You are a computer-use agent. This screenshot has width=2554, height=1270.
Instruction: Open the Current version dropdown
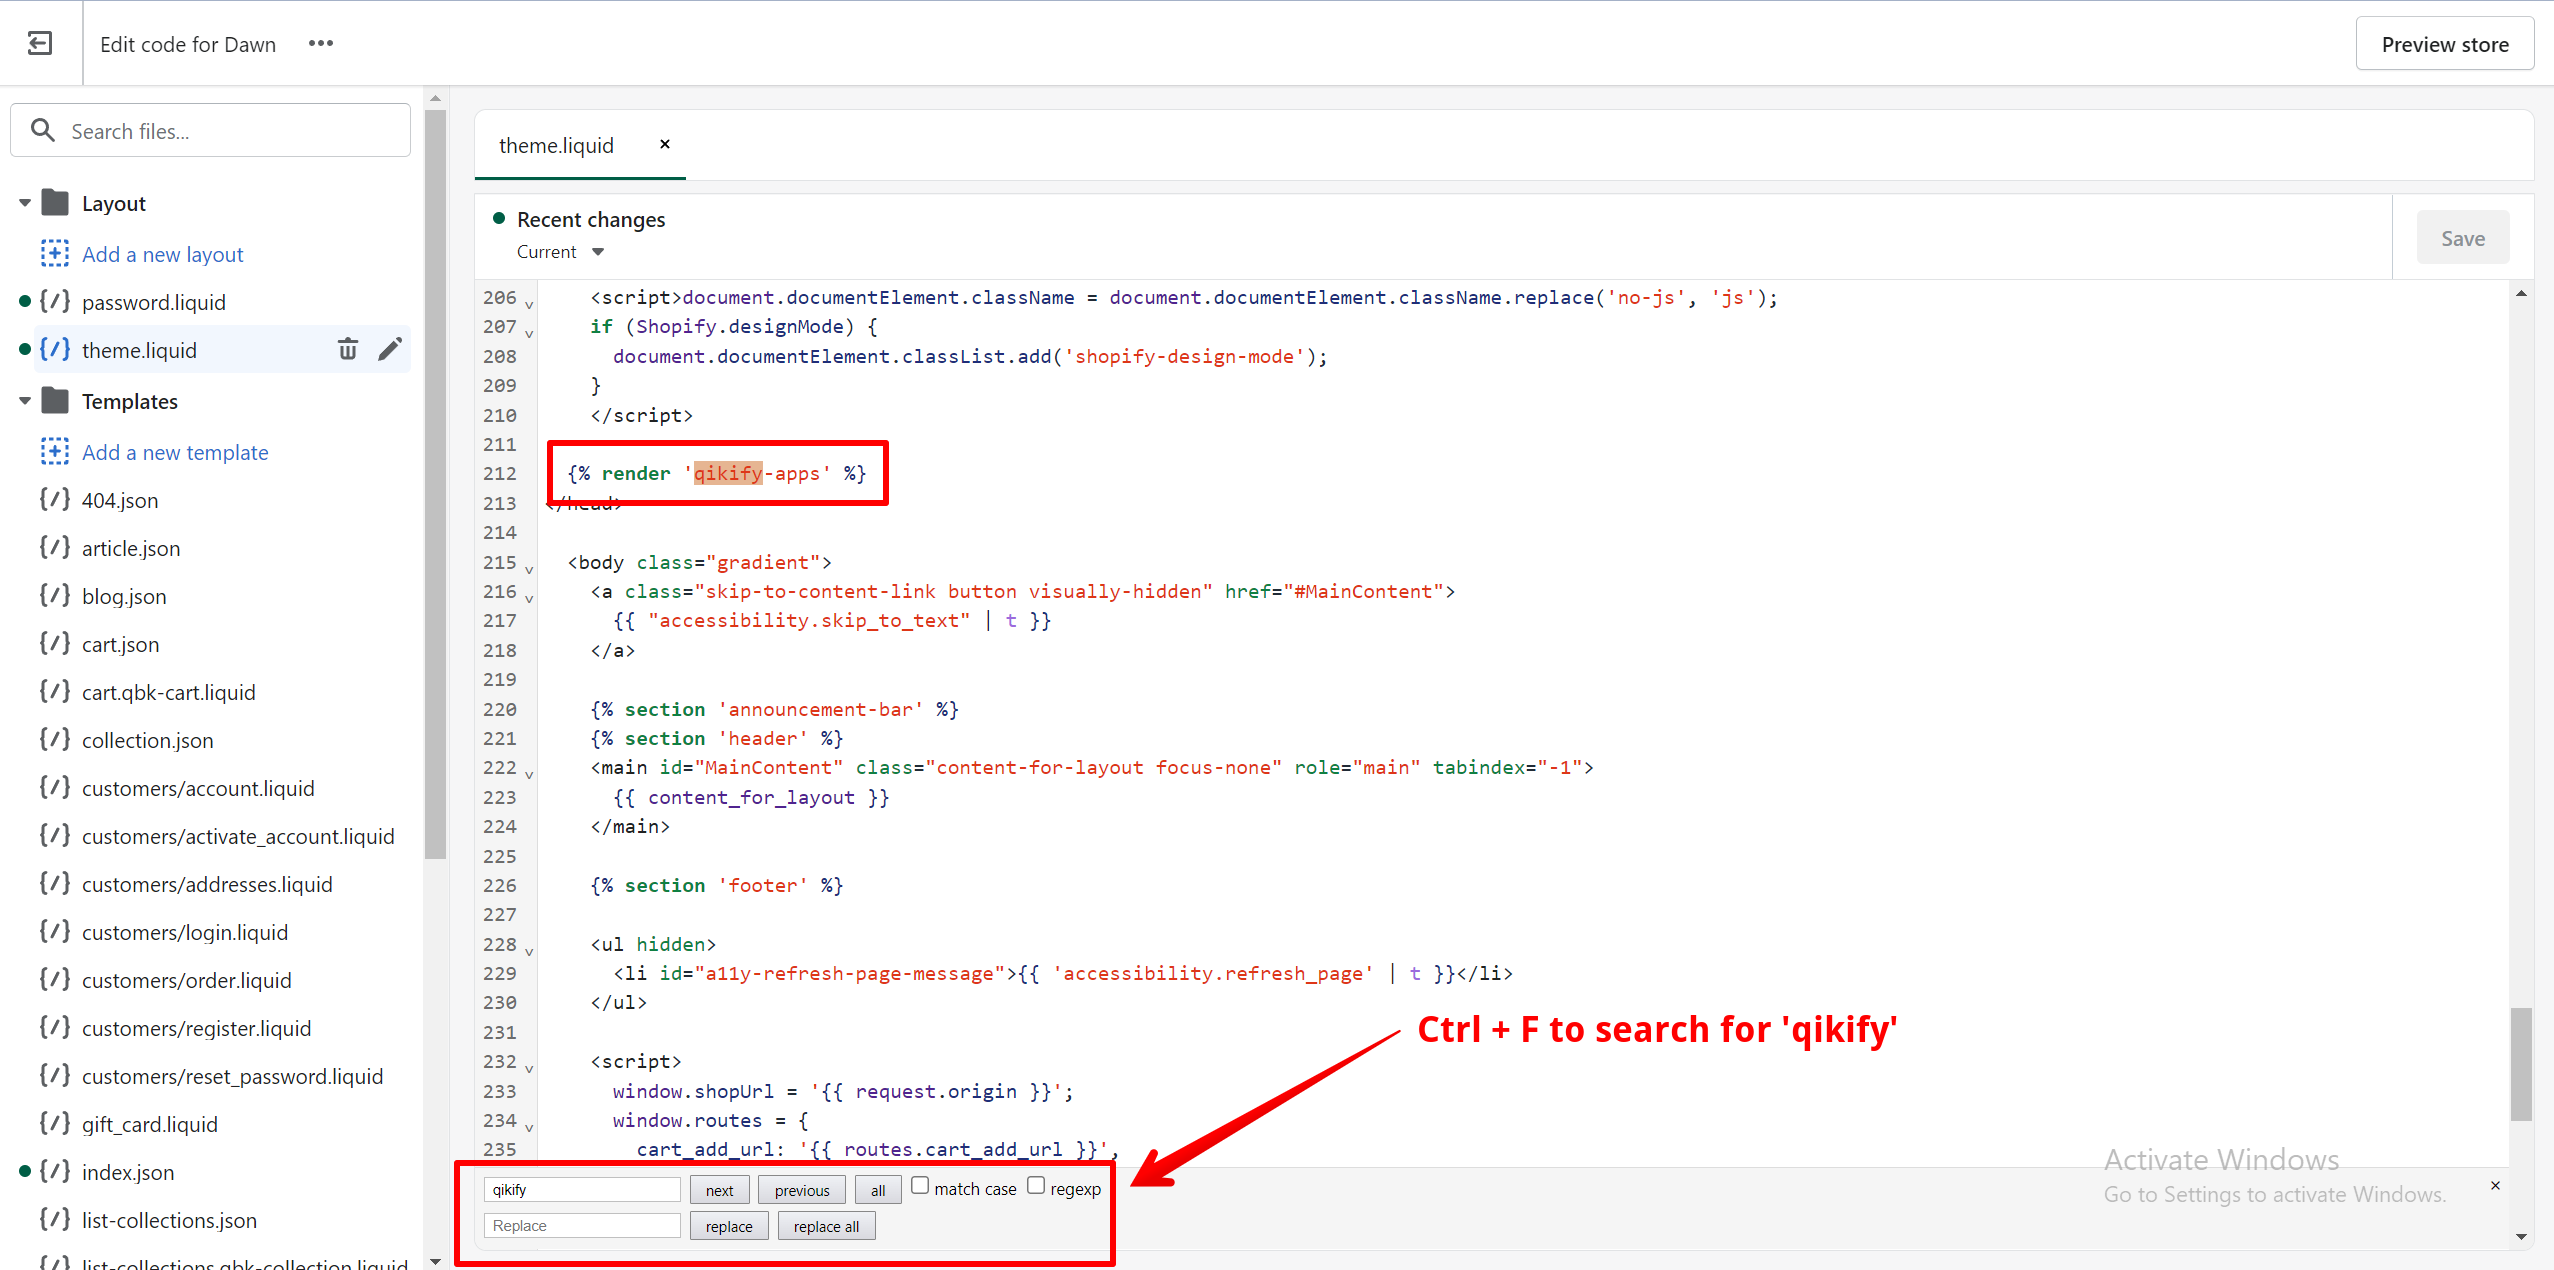561,252
